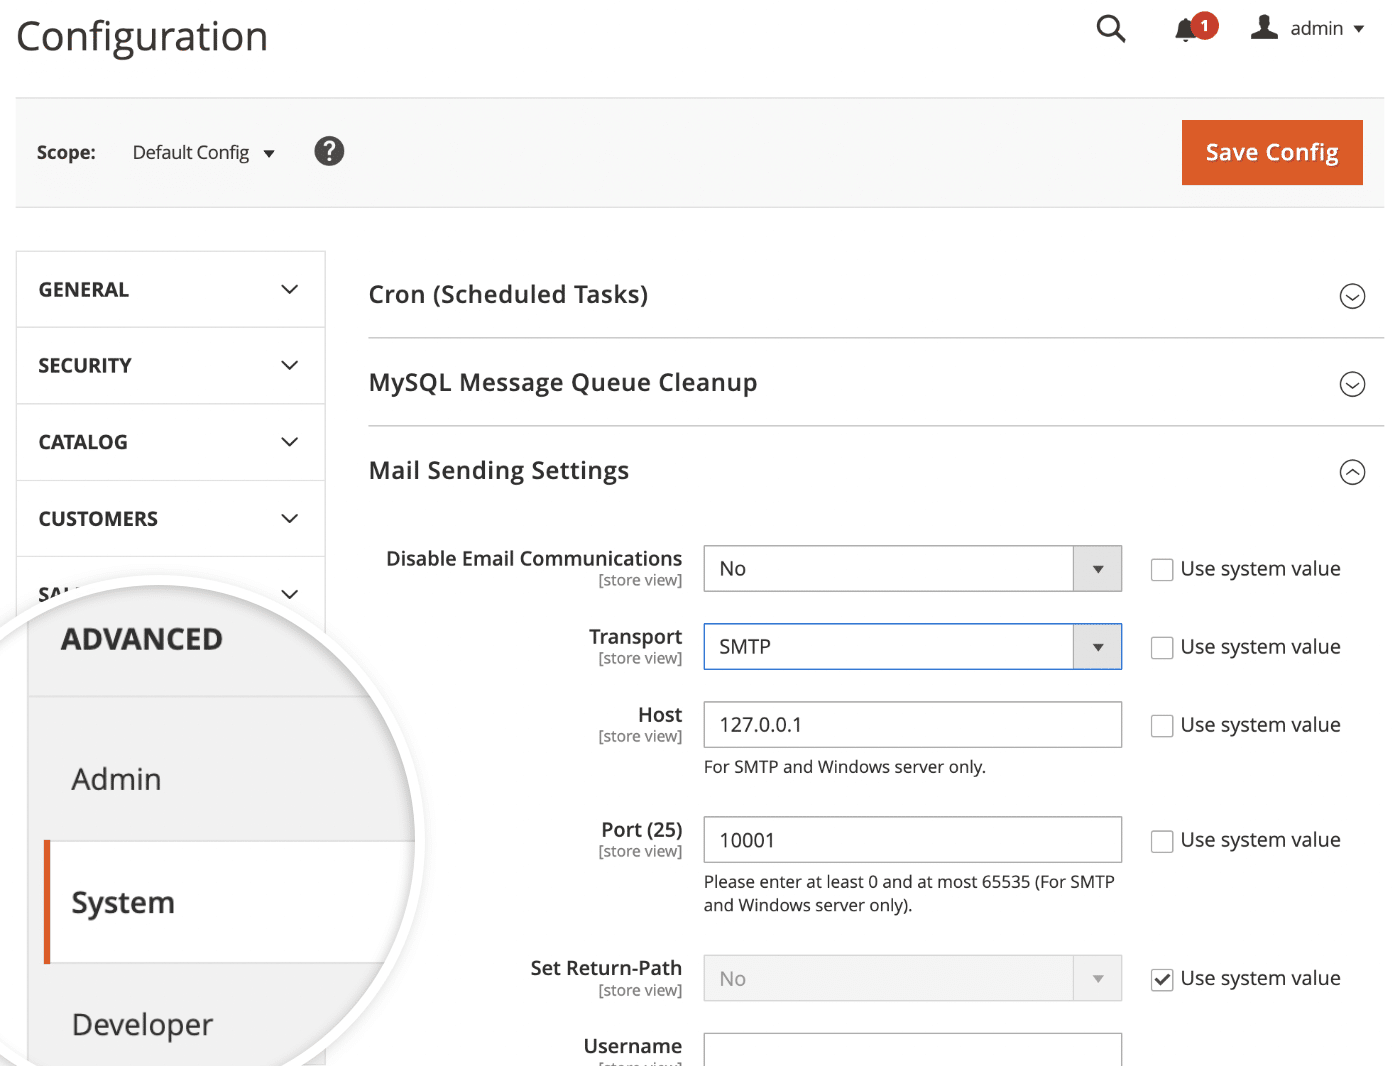Open notifications bell with 1 alert
The height and width of the screenshot is (1066, 1400).
[1195, 27]
